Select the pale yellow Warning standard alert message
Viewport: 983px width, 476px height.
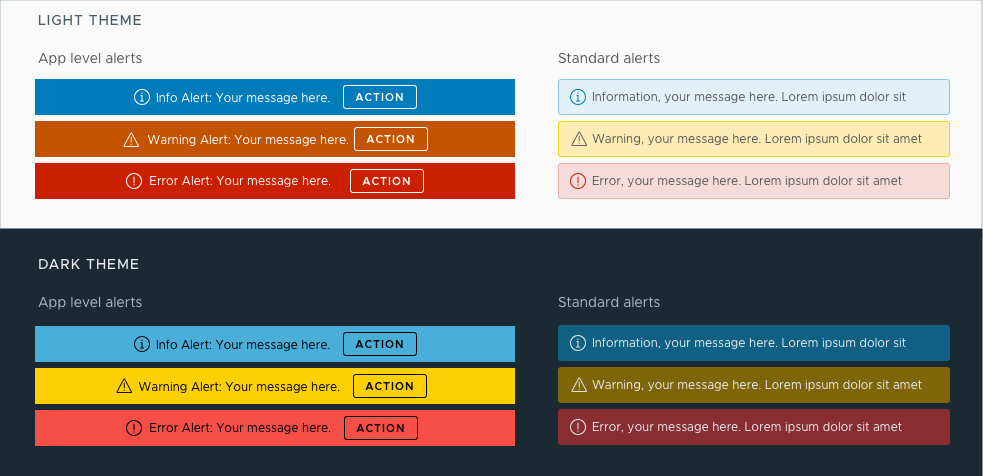pyautogui.click(x=754, y=139)
